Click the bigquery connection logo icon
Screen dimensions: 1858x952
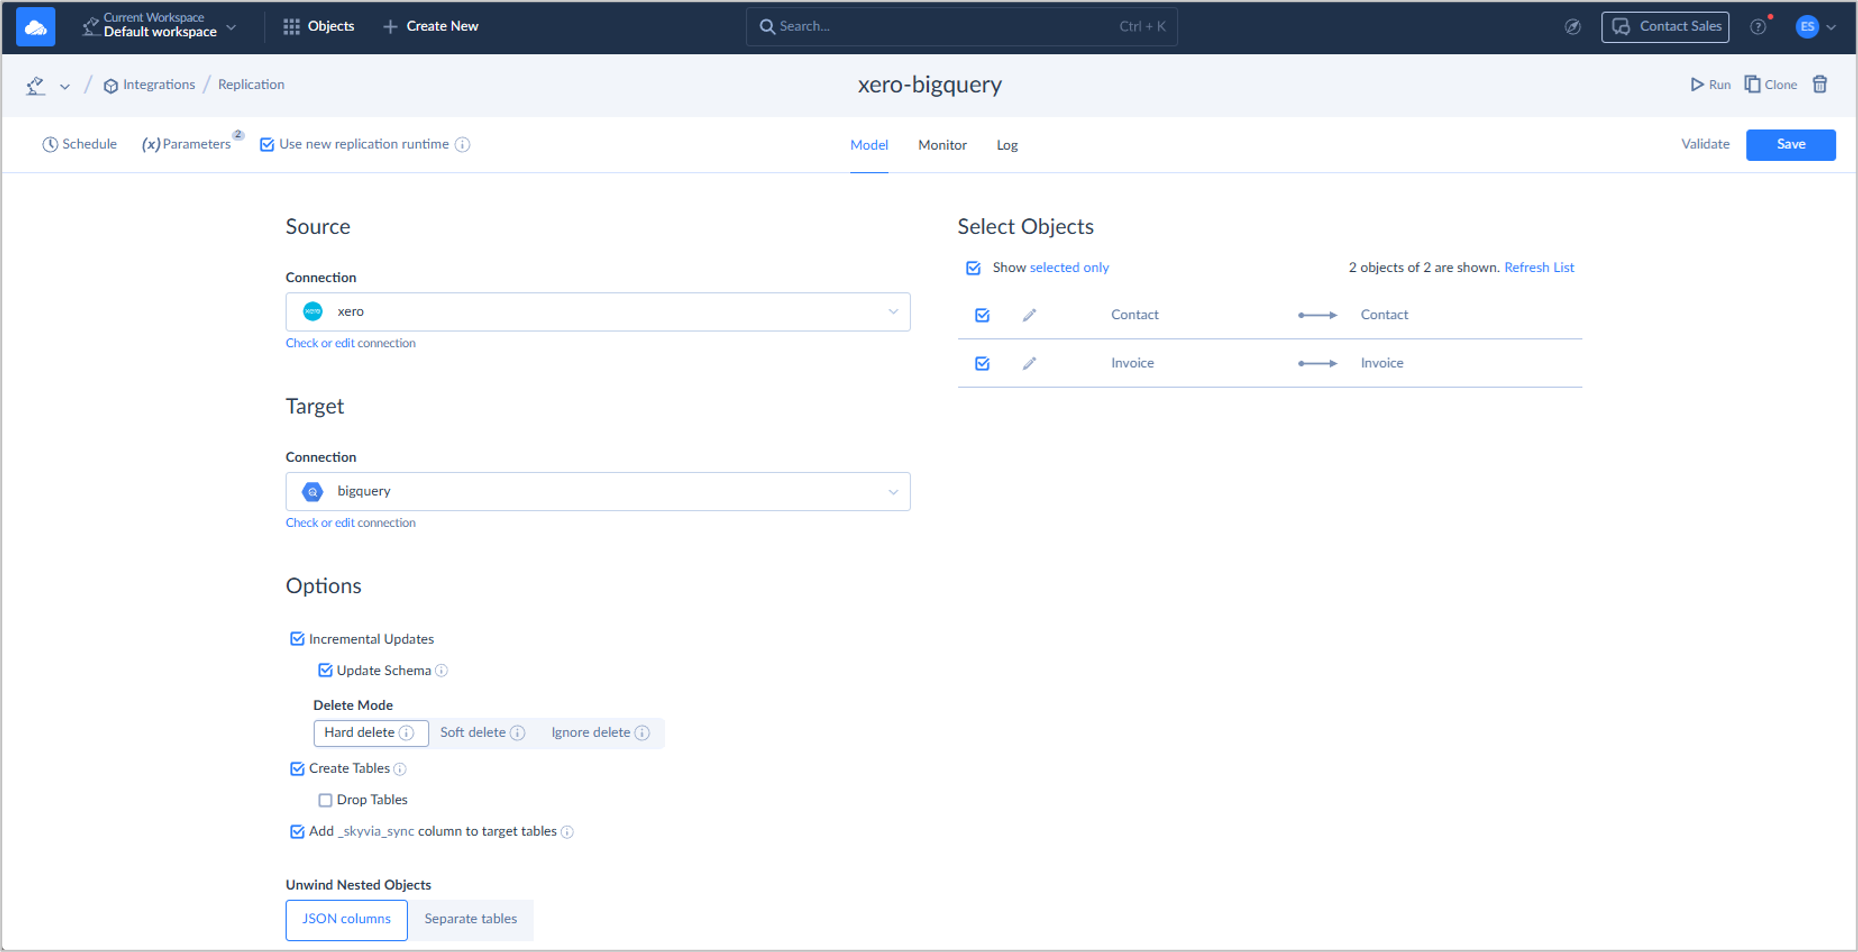point(313,492)
